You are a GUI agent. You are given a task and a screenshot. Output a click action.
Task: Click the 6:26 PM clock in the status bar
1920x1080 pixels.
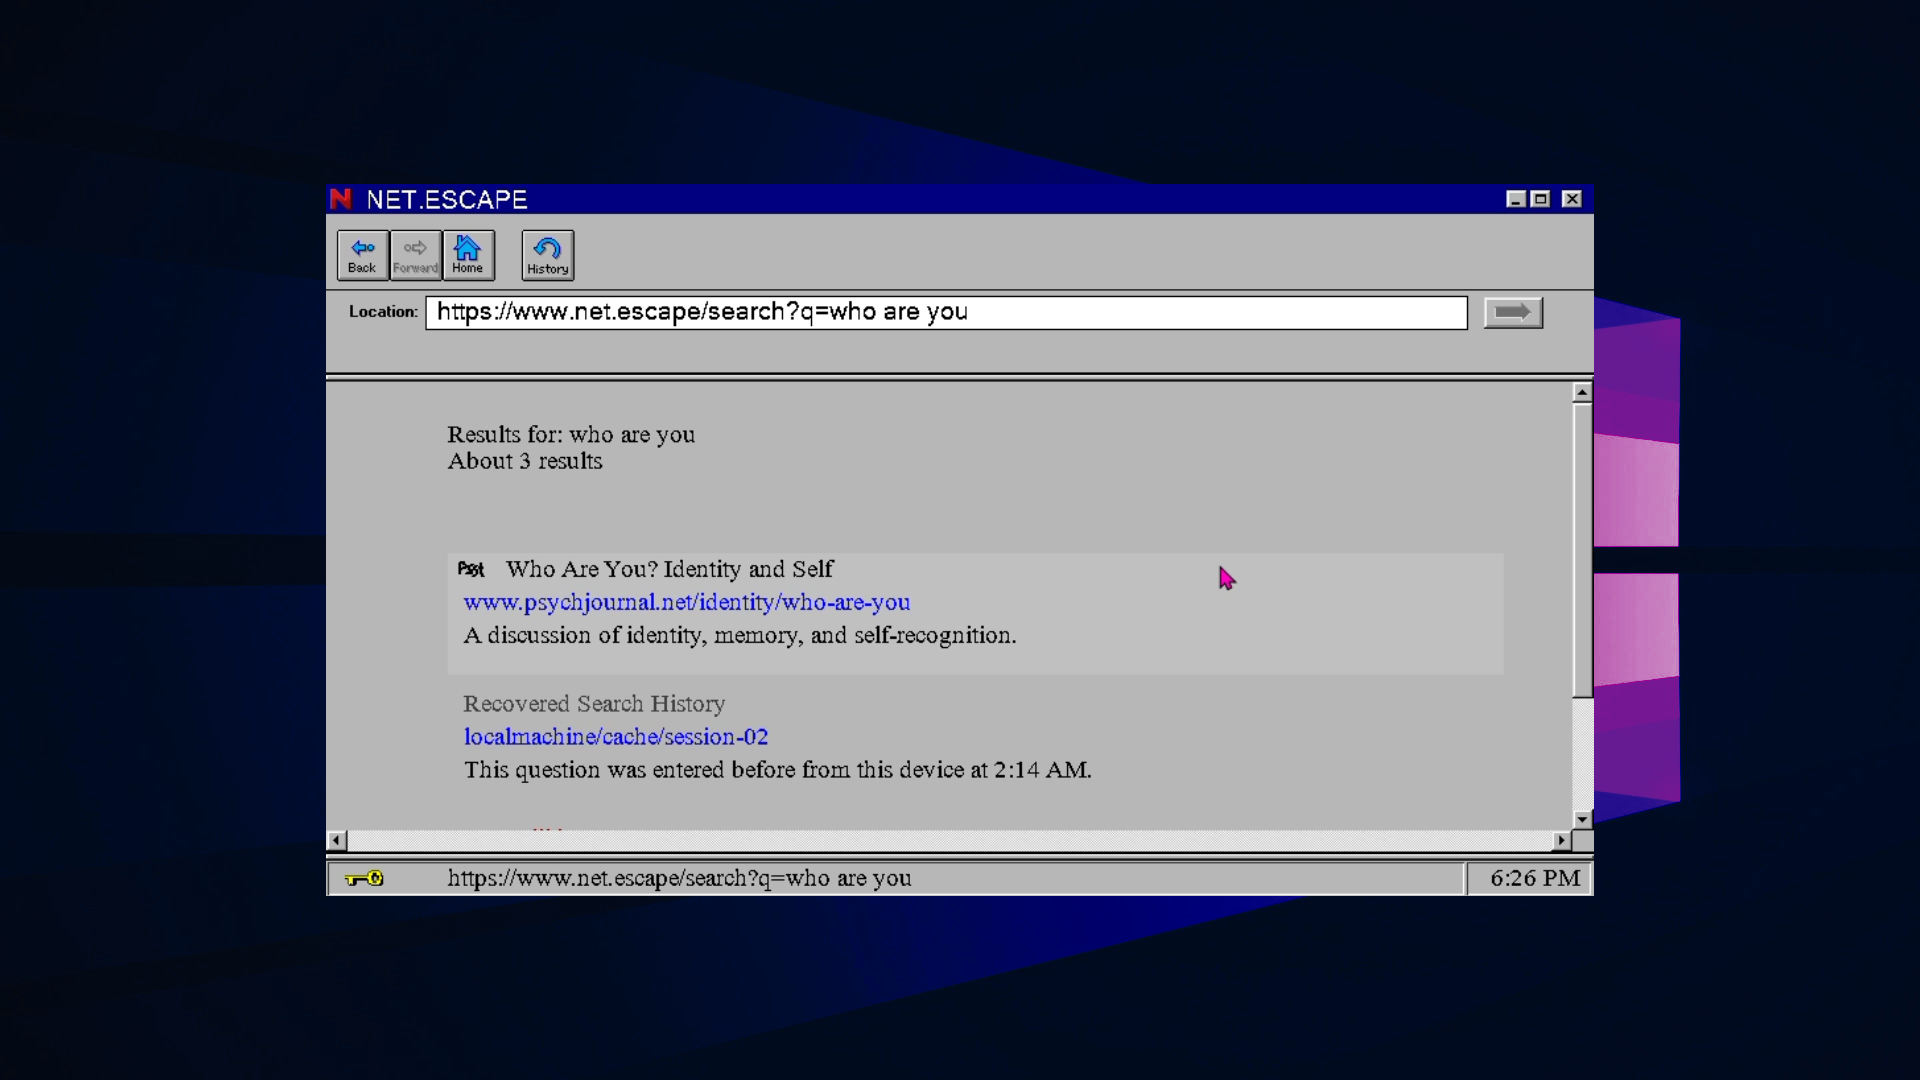click(x=1534, y=879)
